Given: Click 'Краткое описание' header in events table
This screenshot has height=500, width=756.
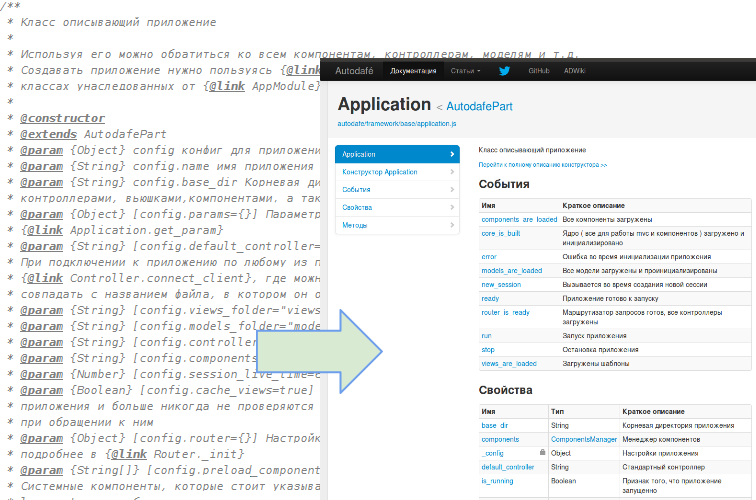Looking at the screenshot, I should tap(594, 206).
